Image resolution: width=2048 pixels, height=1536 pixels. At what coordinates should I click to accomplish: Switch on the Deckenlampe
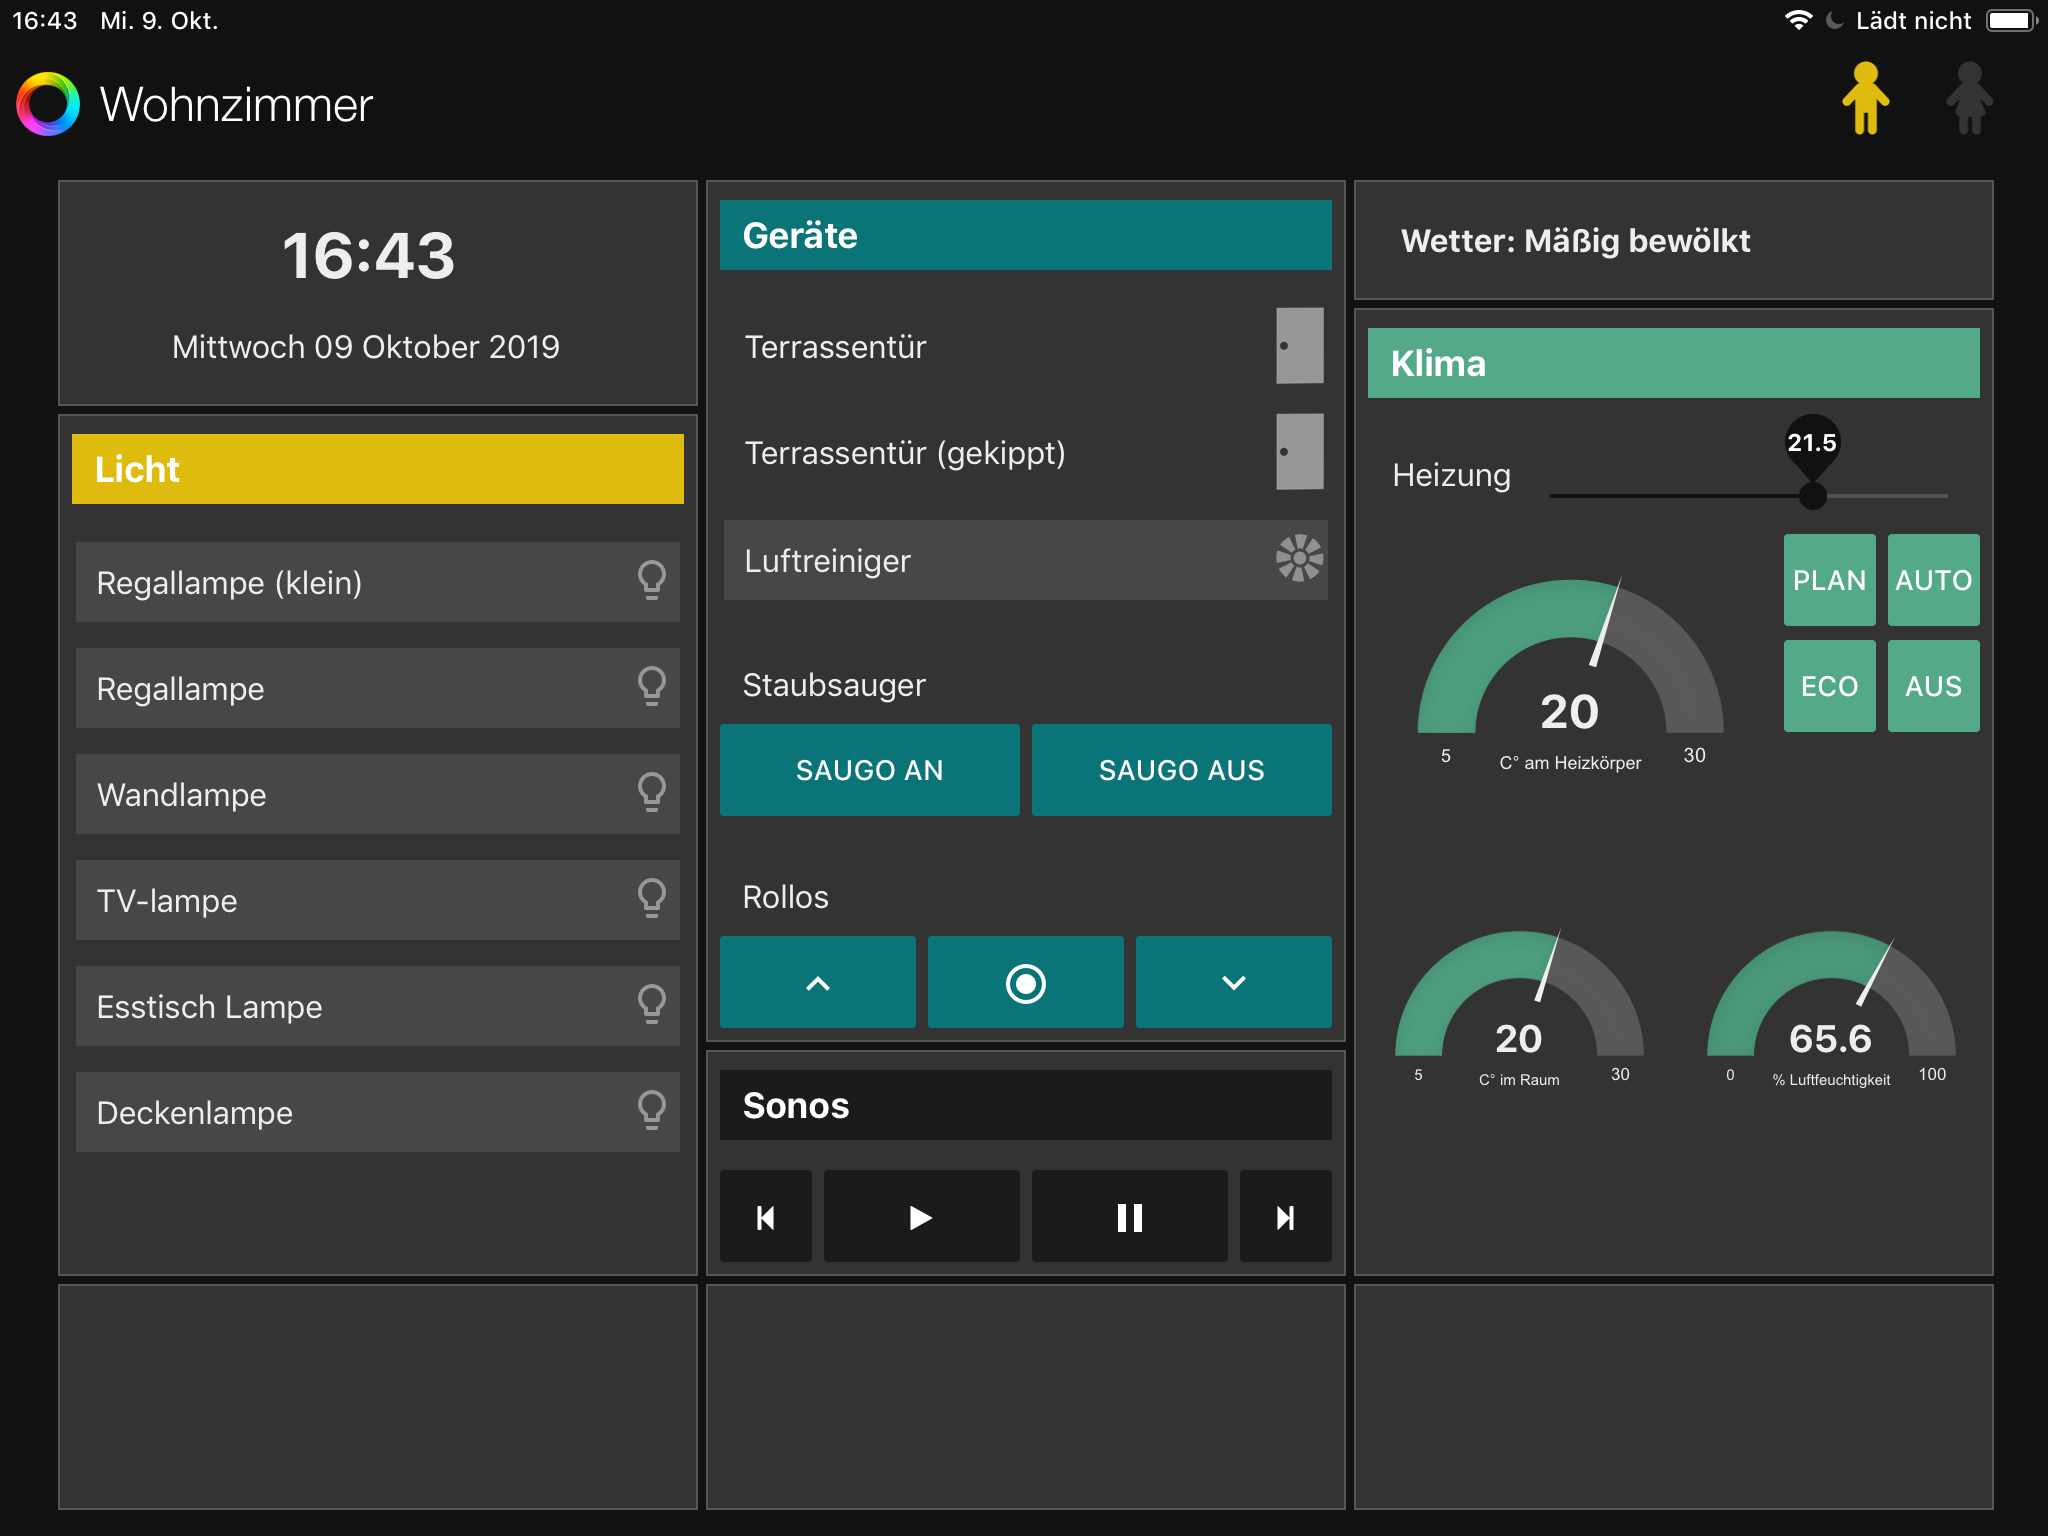click(651, 1111)
